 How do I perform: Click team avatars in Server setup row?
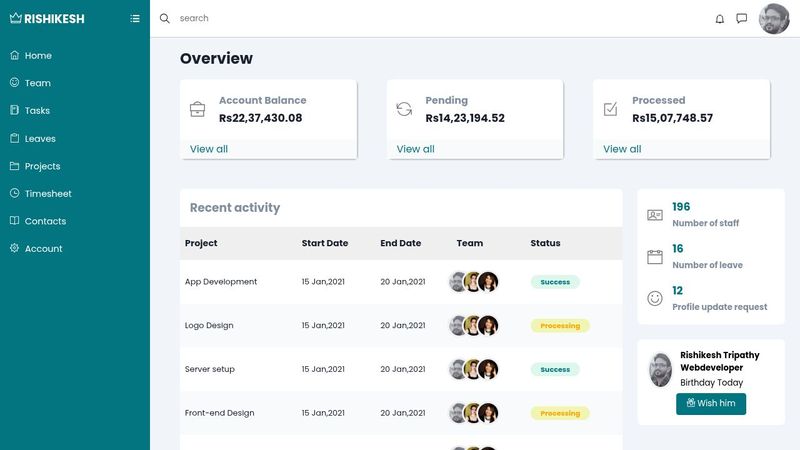click(x=473, y=369)
